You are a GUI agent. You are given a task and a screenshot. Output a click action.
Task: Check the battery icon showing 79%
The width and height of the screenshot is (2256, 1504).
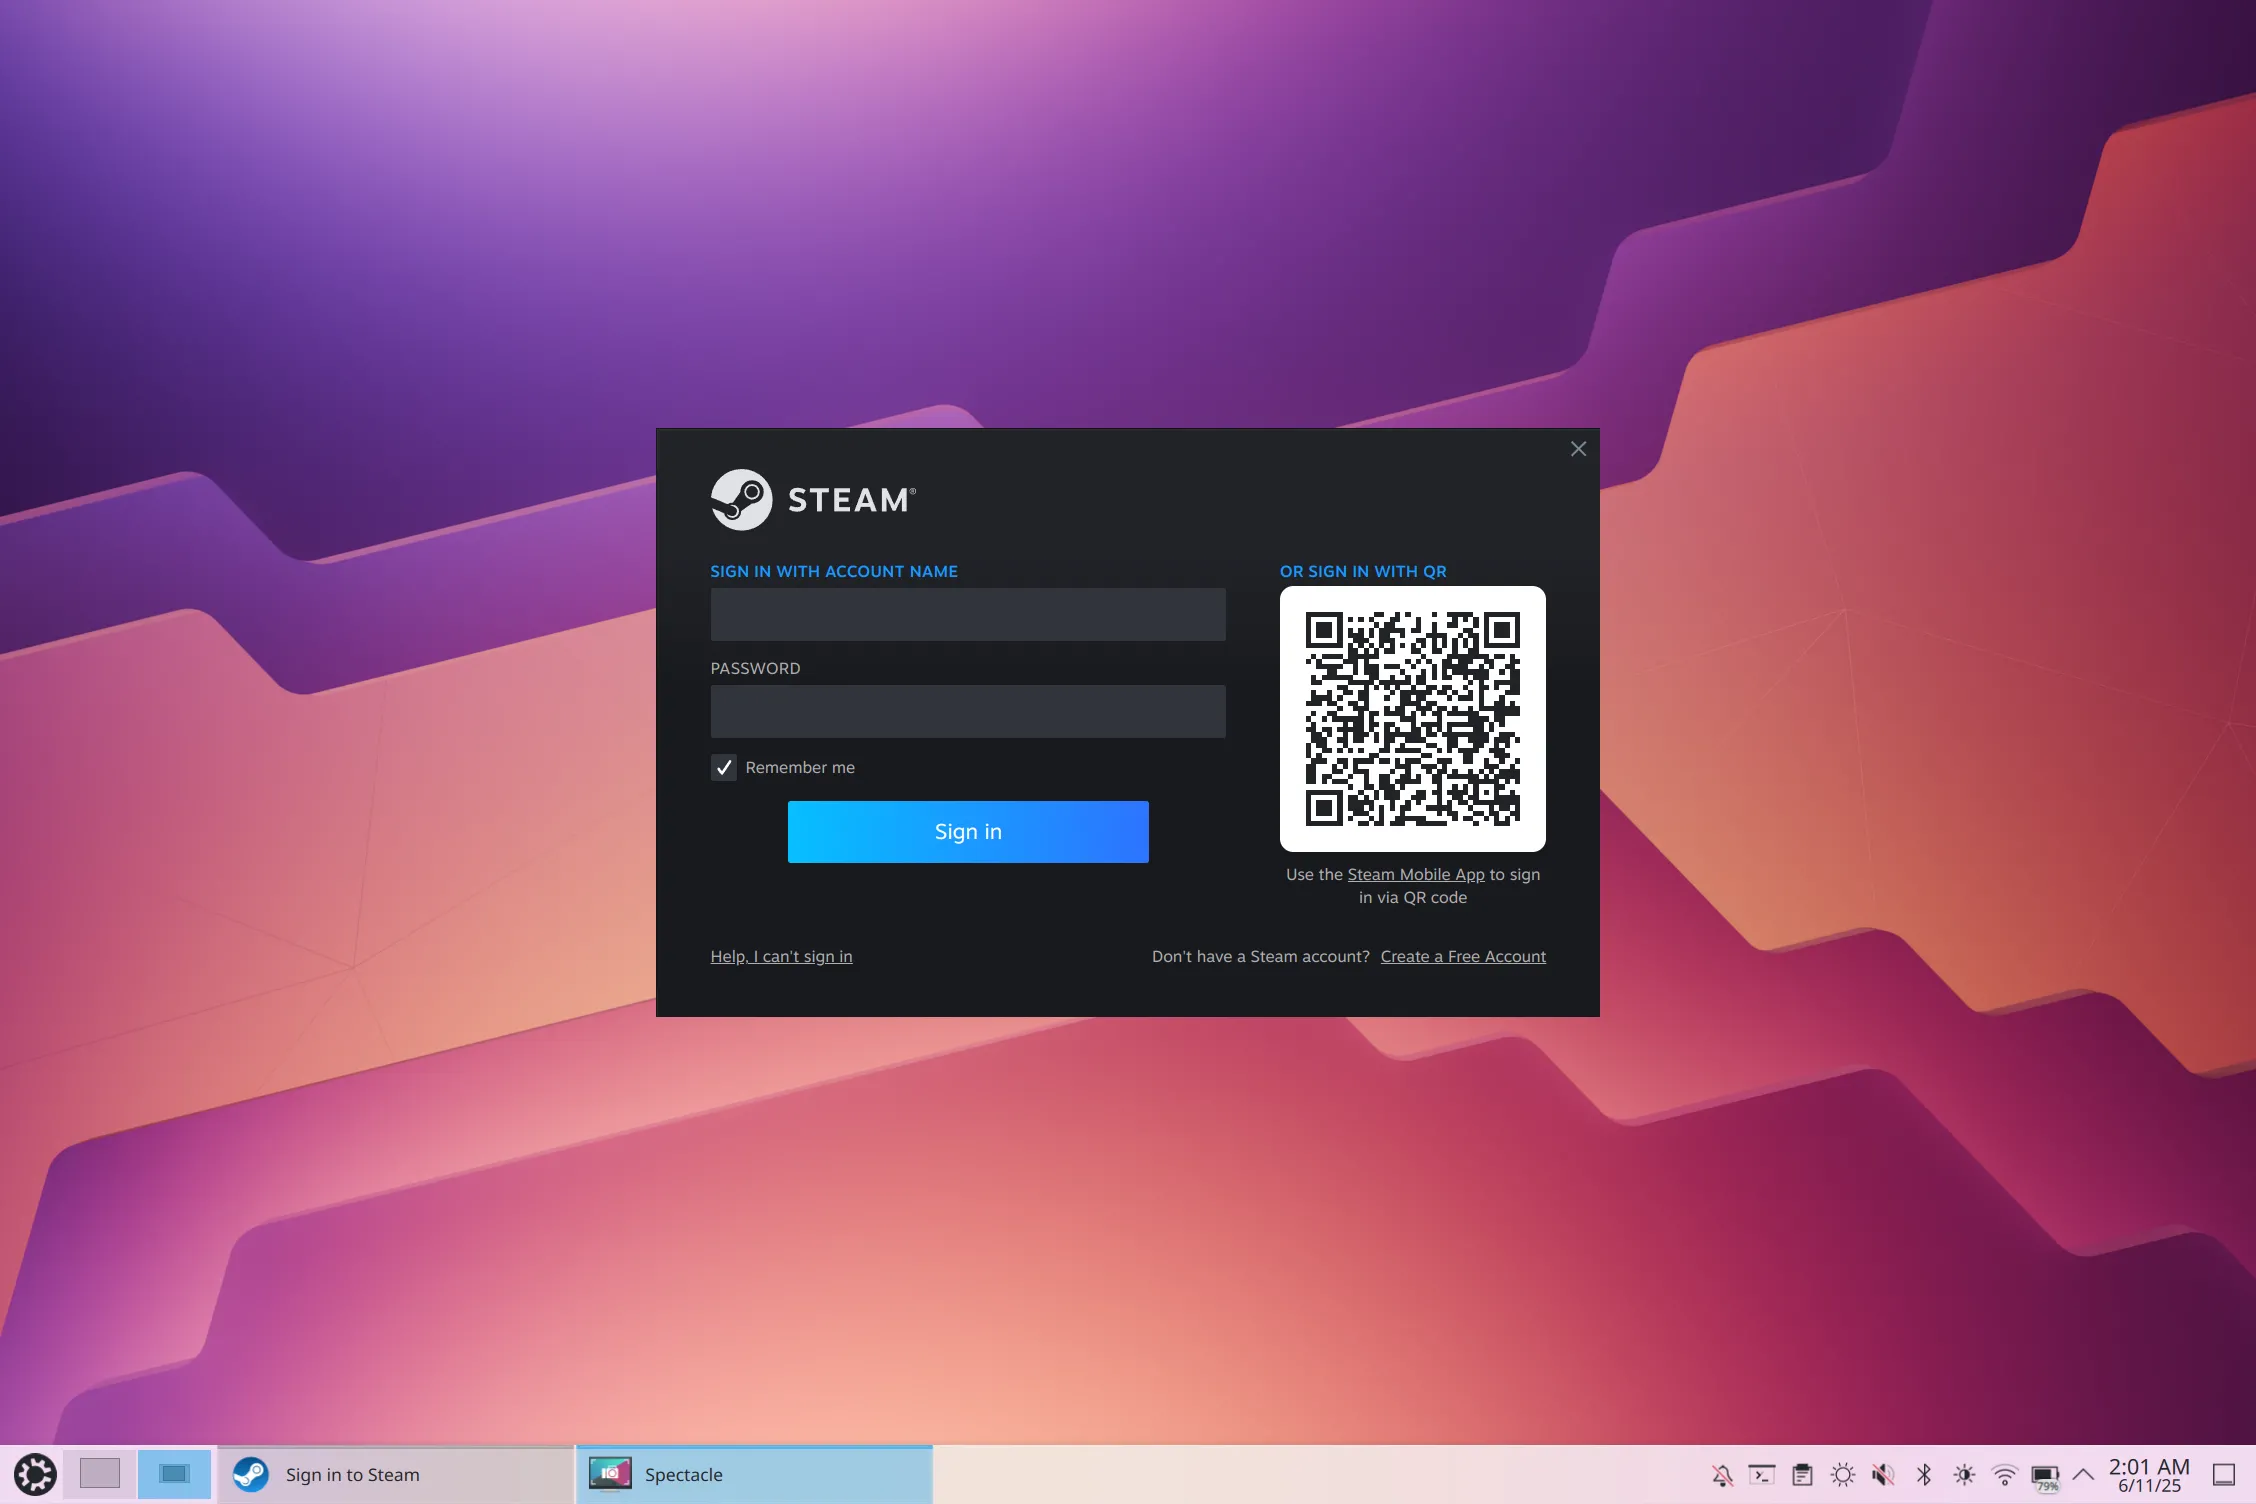click(x=2045, y=1474)
